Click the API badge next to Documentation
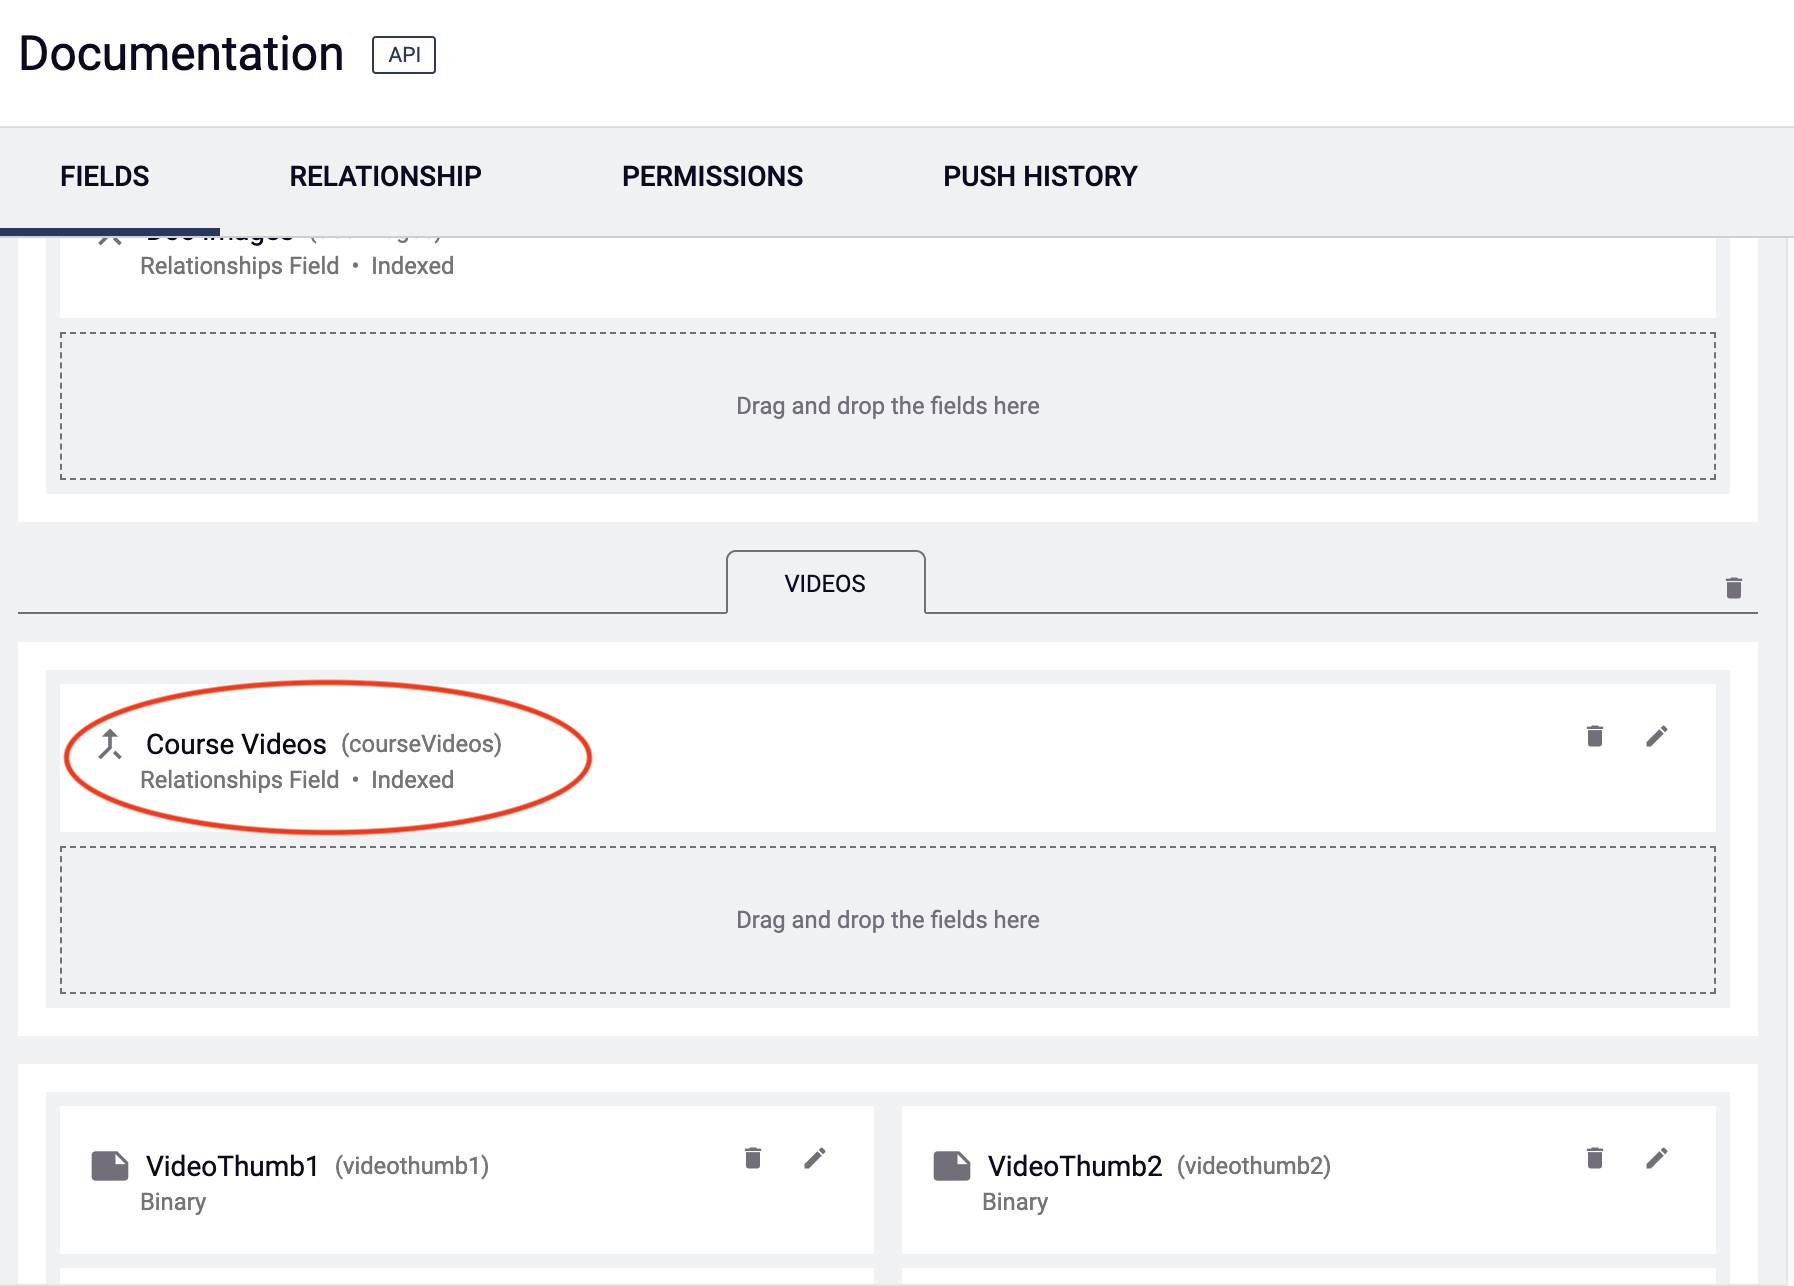Viewport: 1794px width, 1286px height. 404,55
